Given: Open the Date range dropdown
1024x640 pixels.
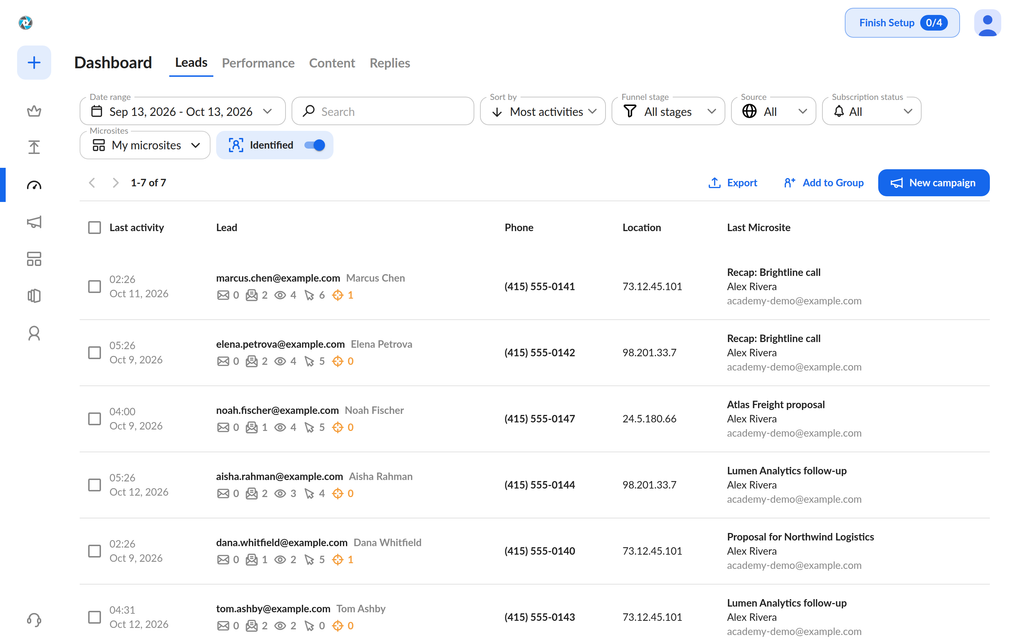Looking at the screenshot, I should coord(182,111).
